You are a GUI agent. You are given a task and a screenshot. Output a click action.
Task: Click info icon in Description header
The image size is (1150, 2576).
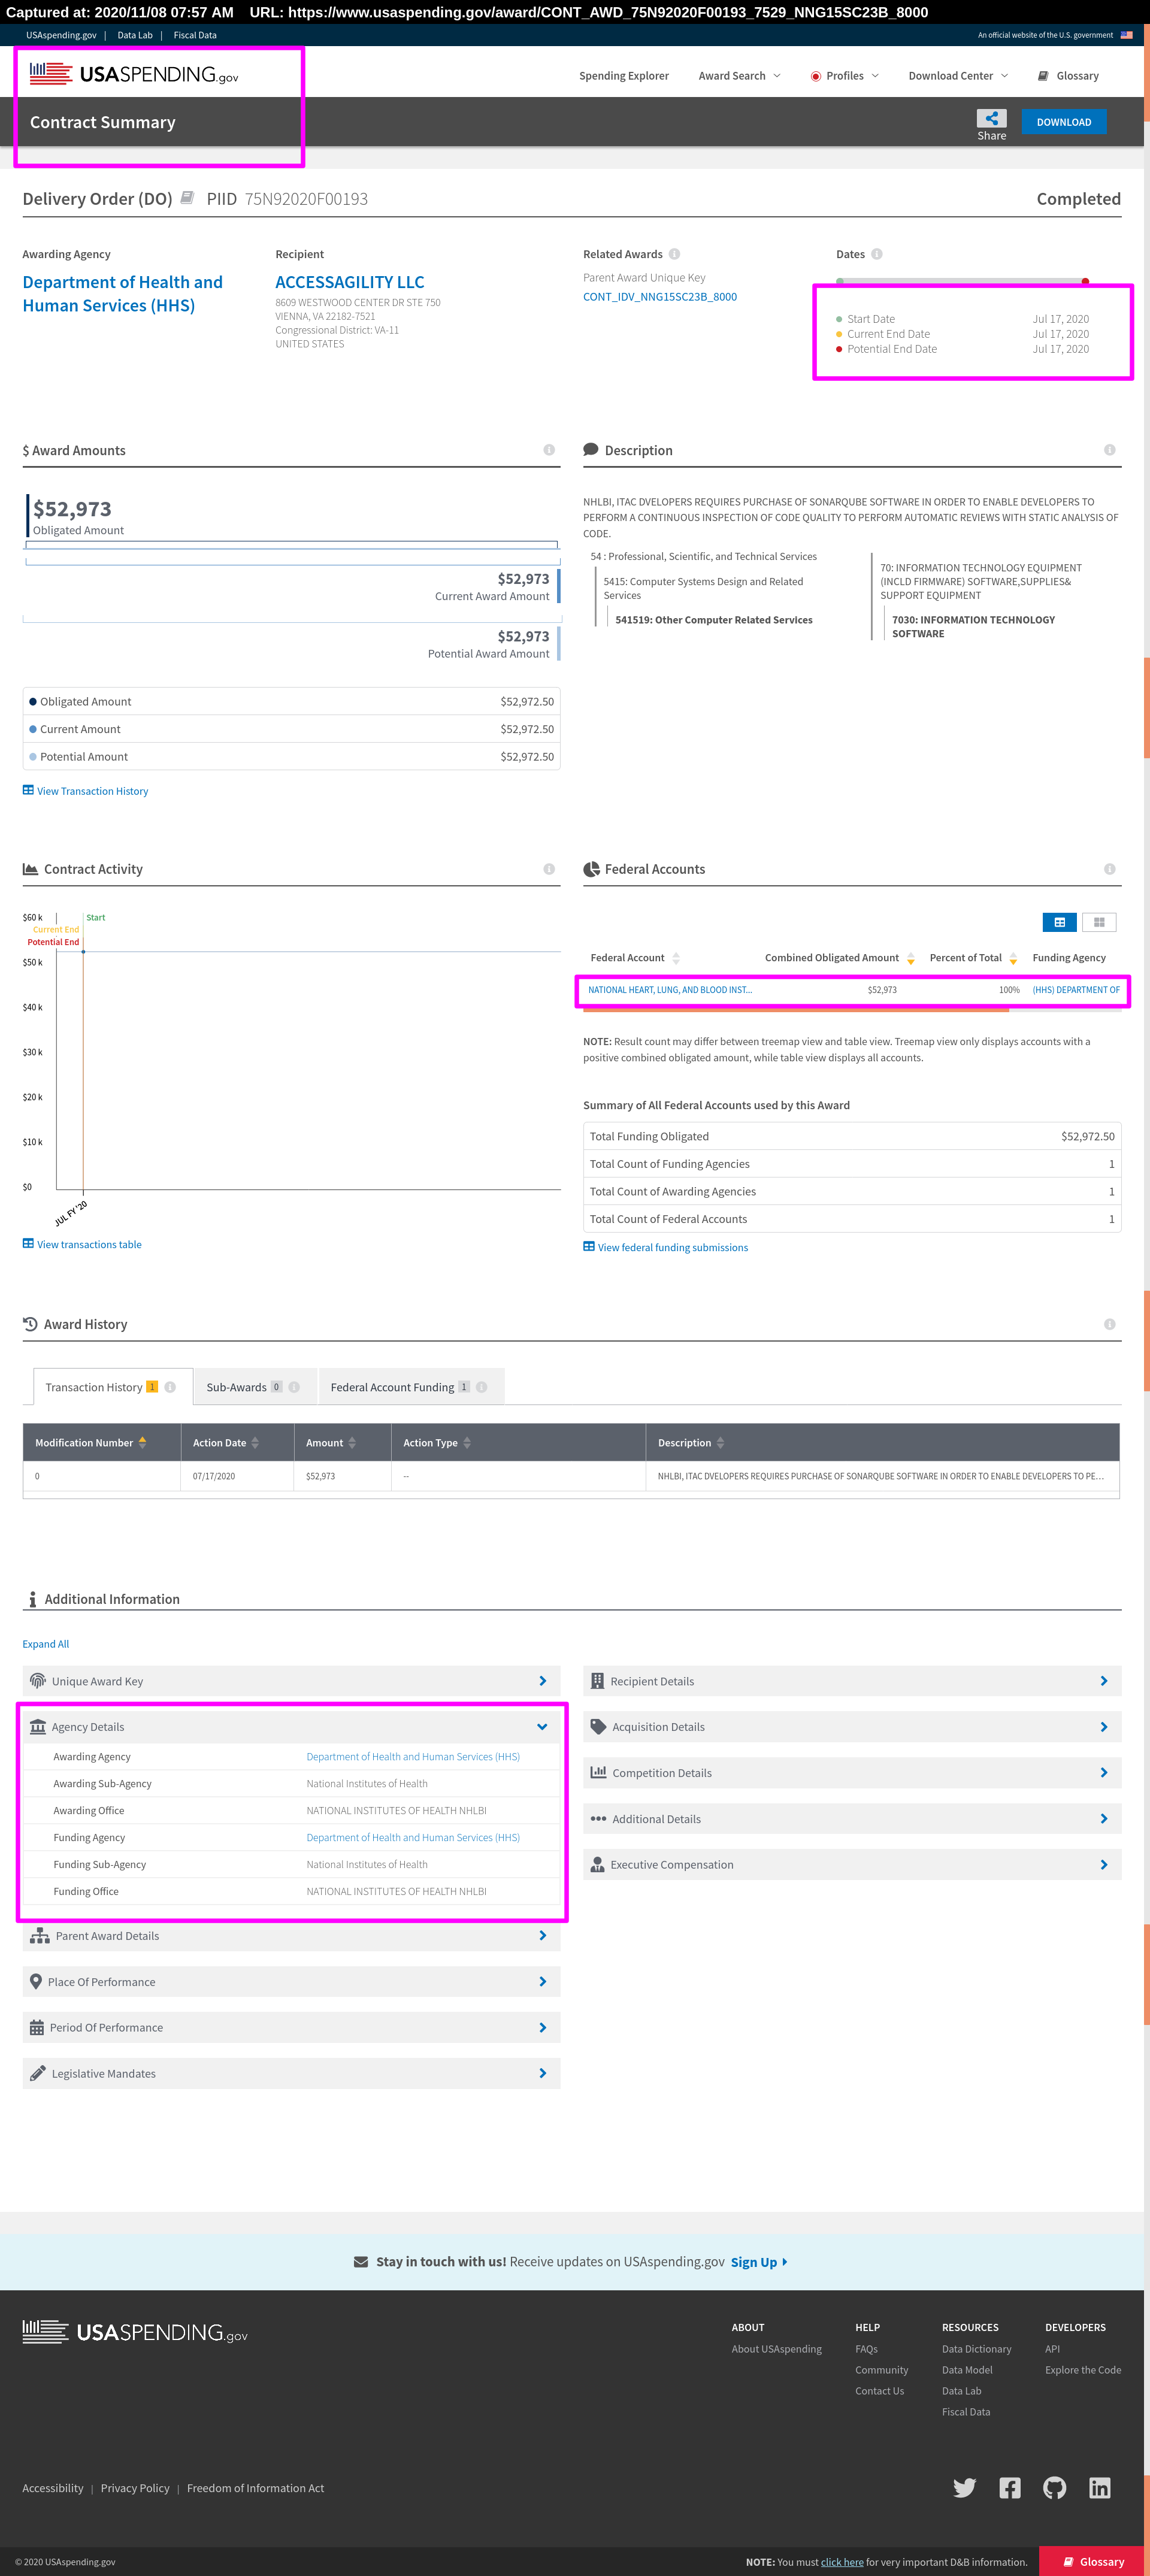click(1109, 450)
